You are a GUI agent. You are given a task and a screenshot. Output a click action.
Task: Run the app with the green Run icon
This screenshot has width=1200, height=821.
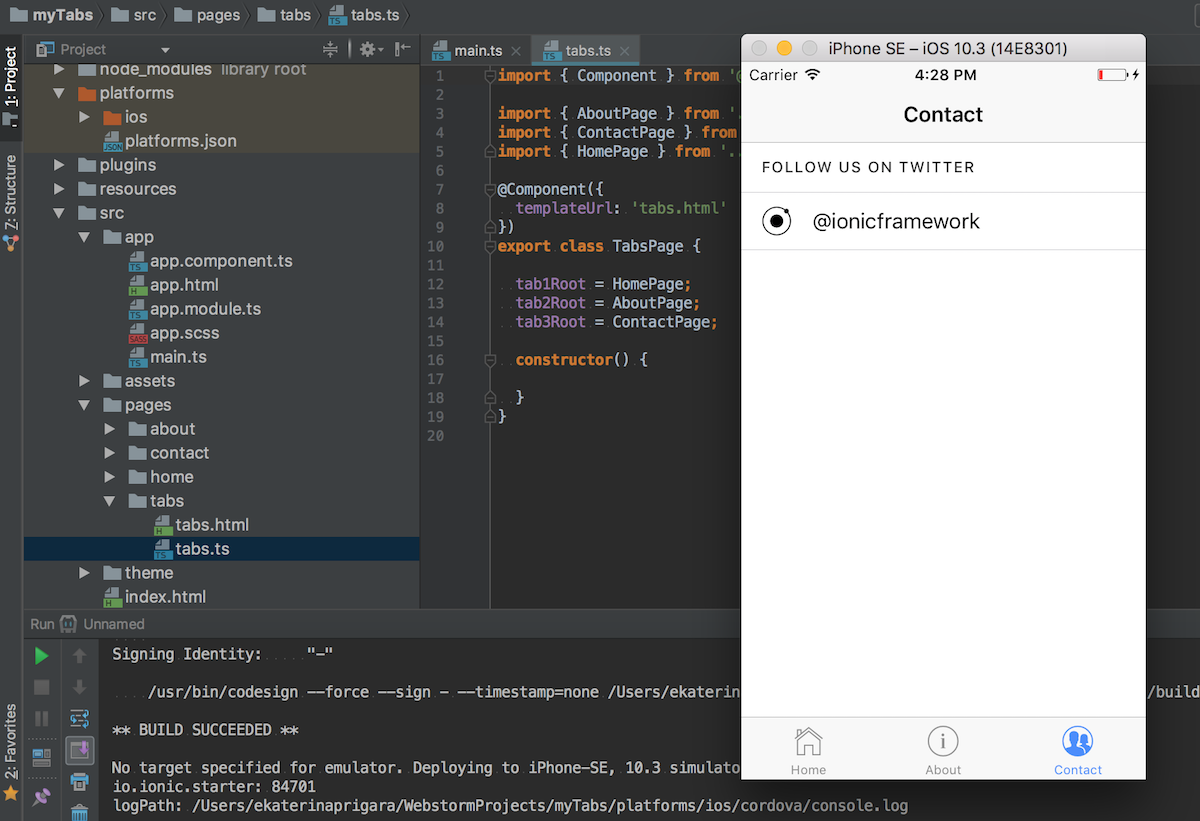tap(41, 655)
